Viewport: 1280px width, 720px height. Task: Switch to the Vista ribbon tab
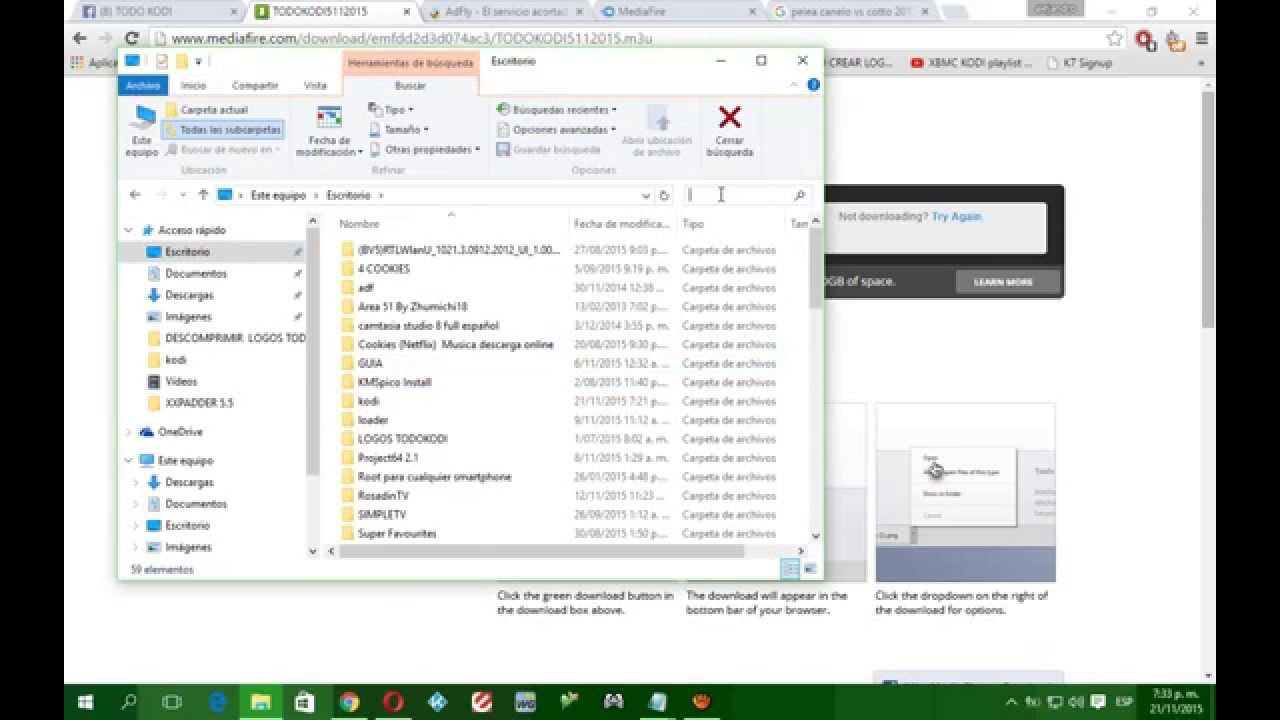[315, 86]
